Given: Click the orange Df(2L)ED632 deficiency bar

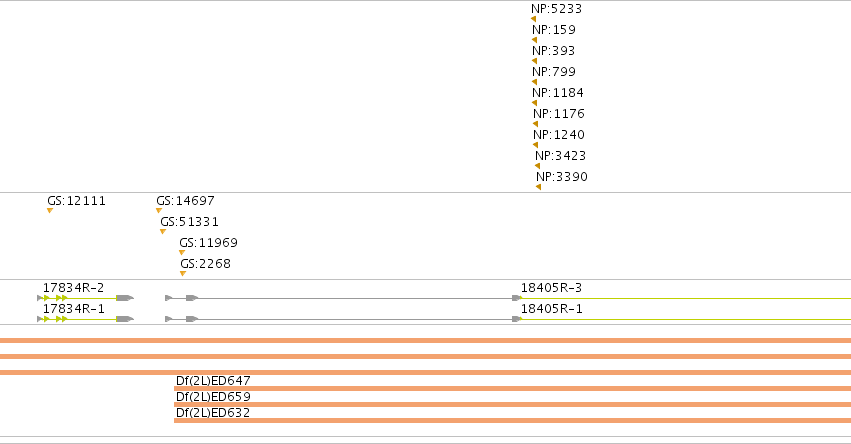Looking at the screenshot, I should pyautogui.click(x=512, y=421).
